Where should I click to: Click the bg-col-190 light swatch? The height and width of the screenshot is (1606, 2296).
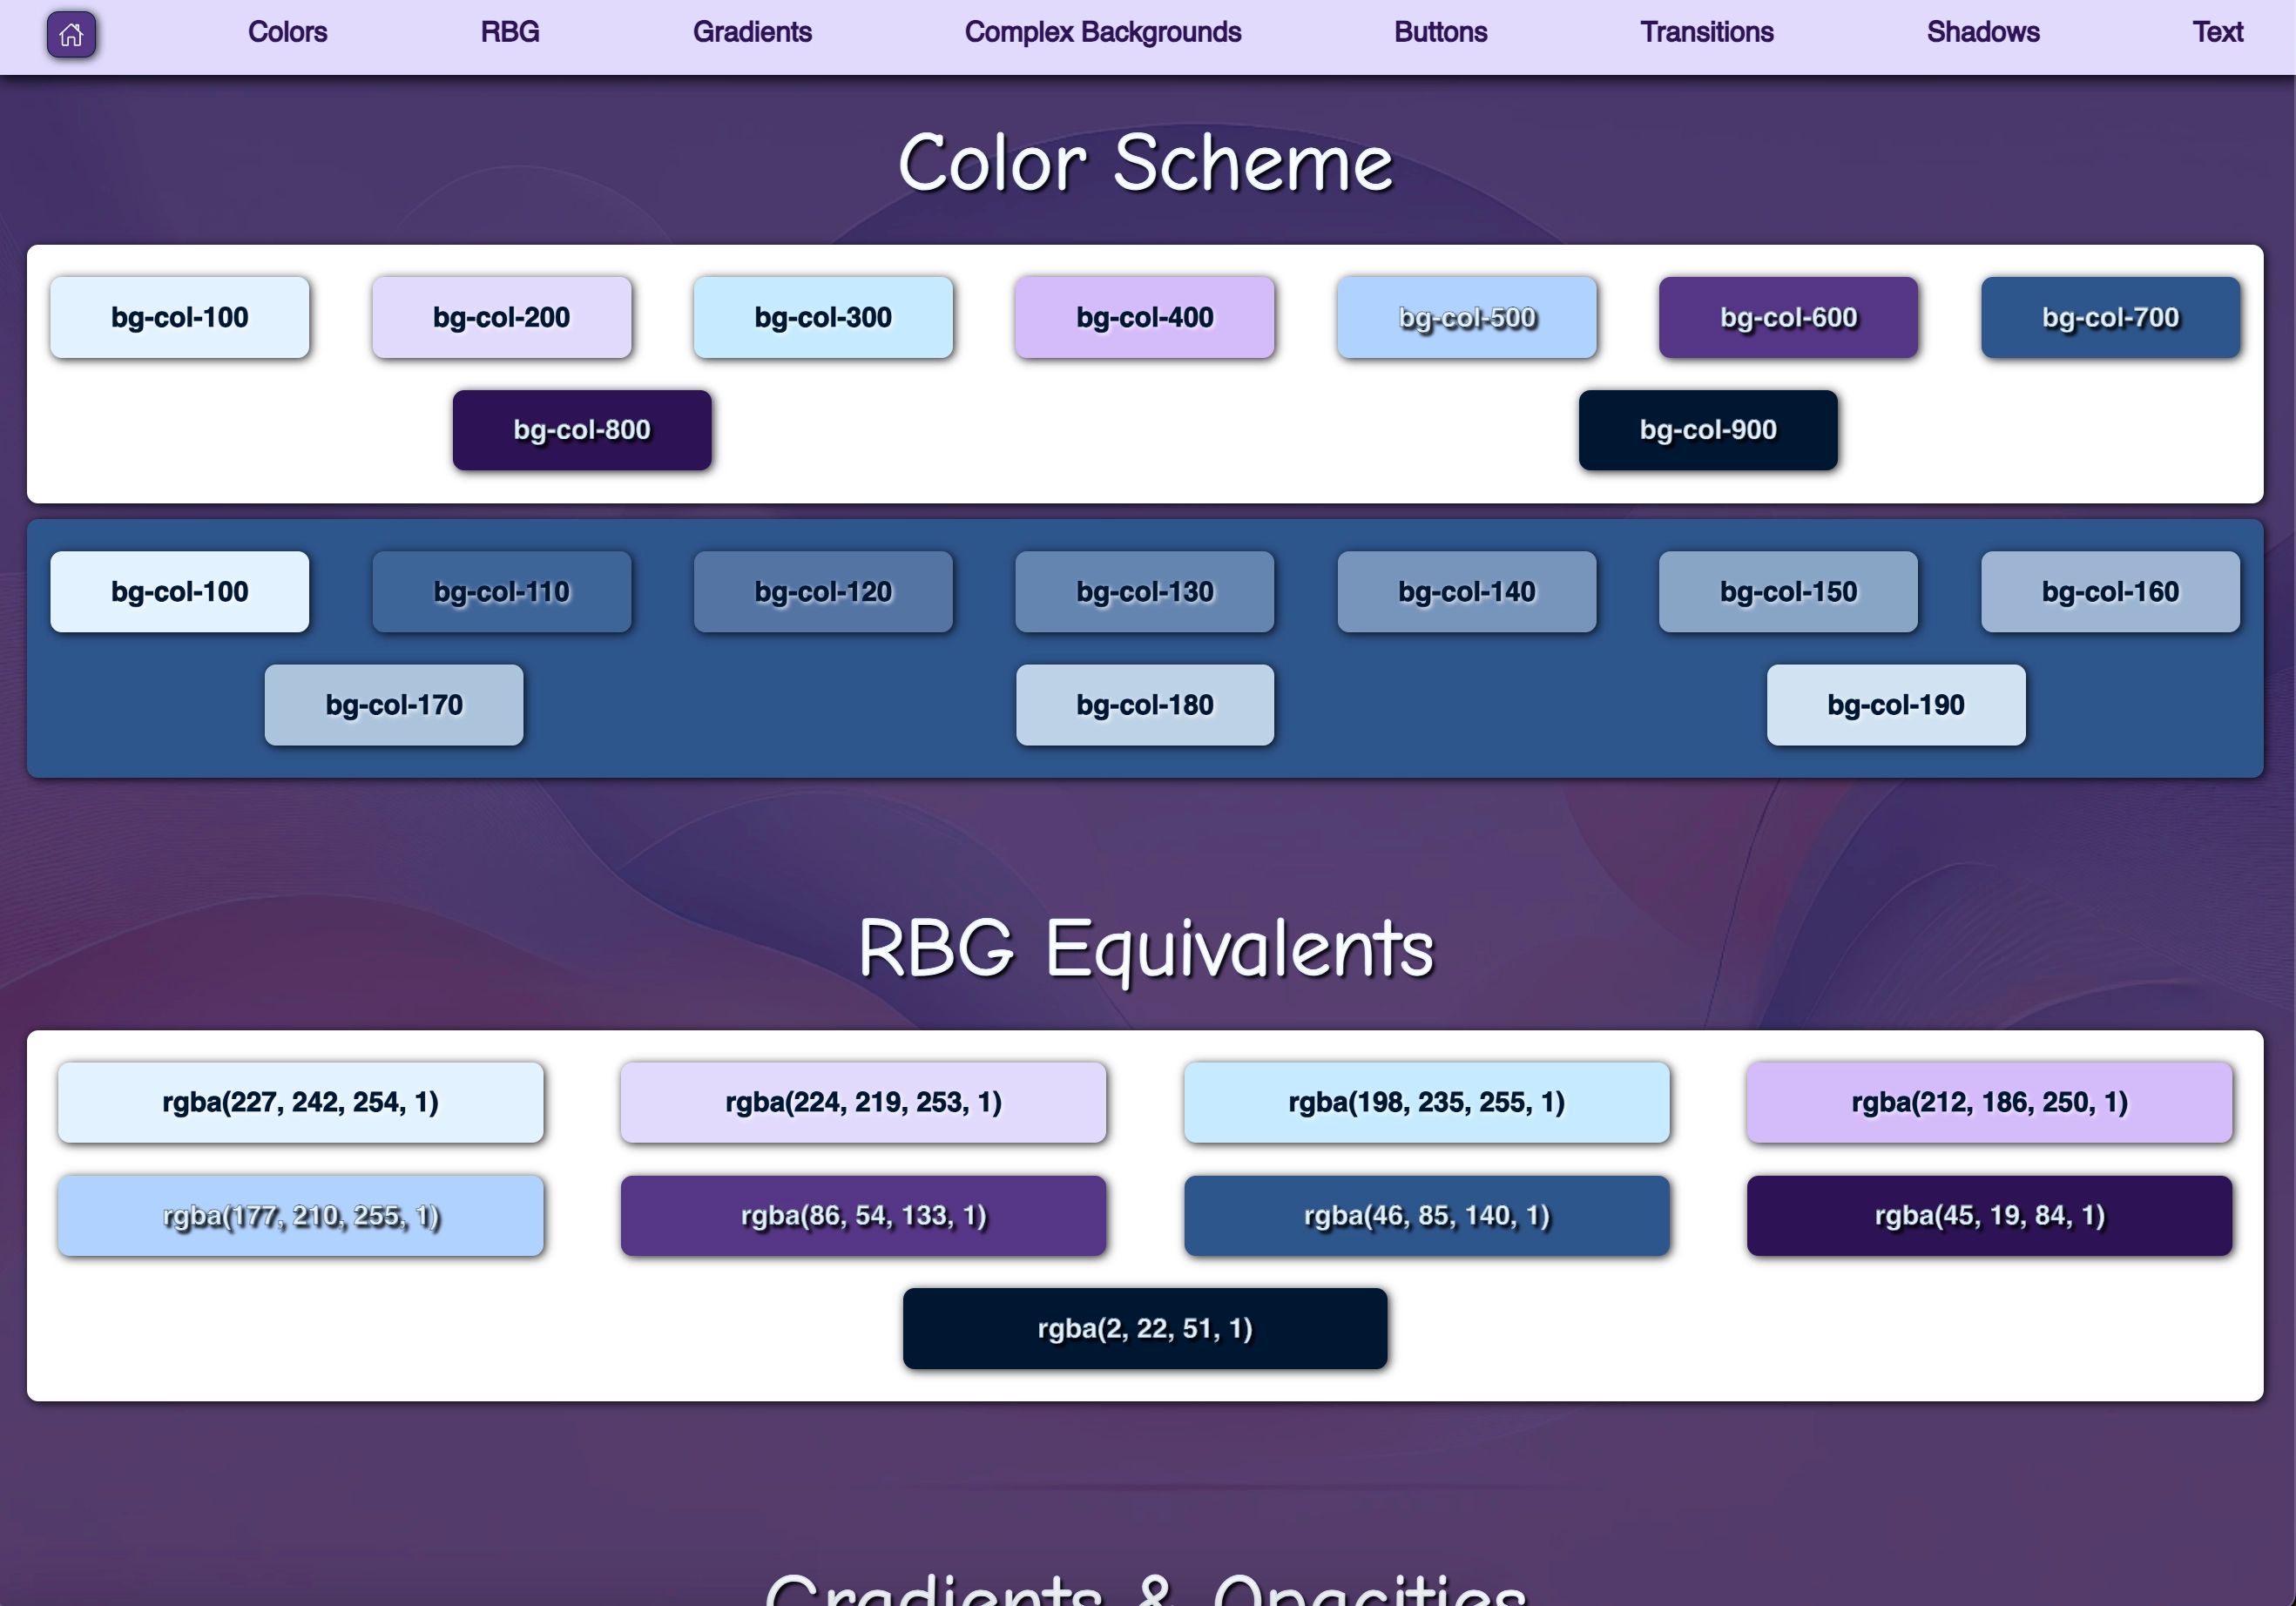tap(1895, 705)
